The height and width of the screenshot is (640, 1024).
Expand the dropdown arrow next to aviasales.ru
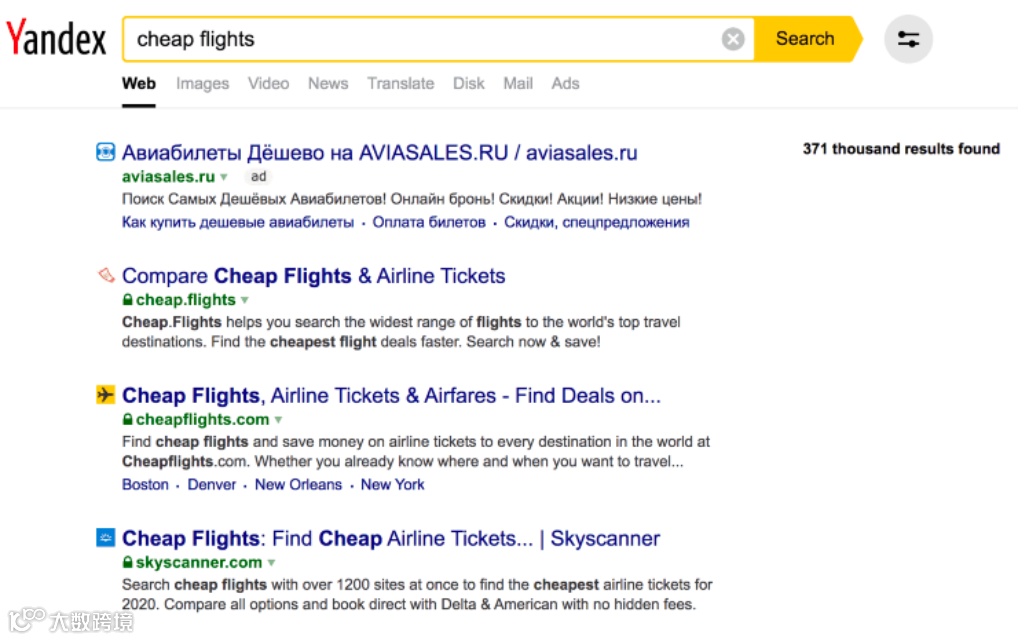click(x=224, y=177)
